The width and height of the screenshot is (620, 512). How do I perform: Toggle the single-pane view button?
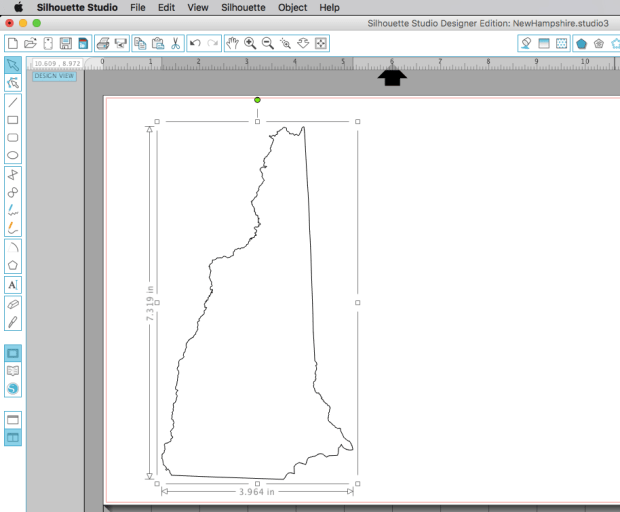point(13,419)
